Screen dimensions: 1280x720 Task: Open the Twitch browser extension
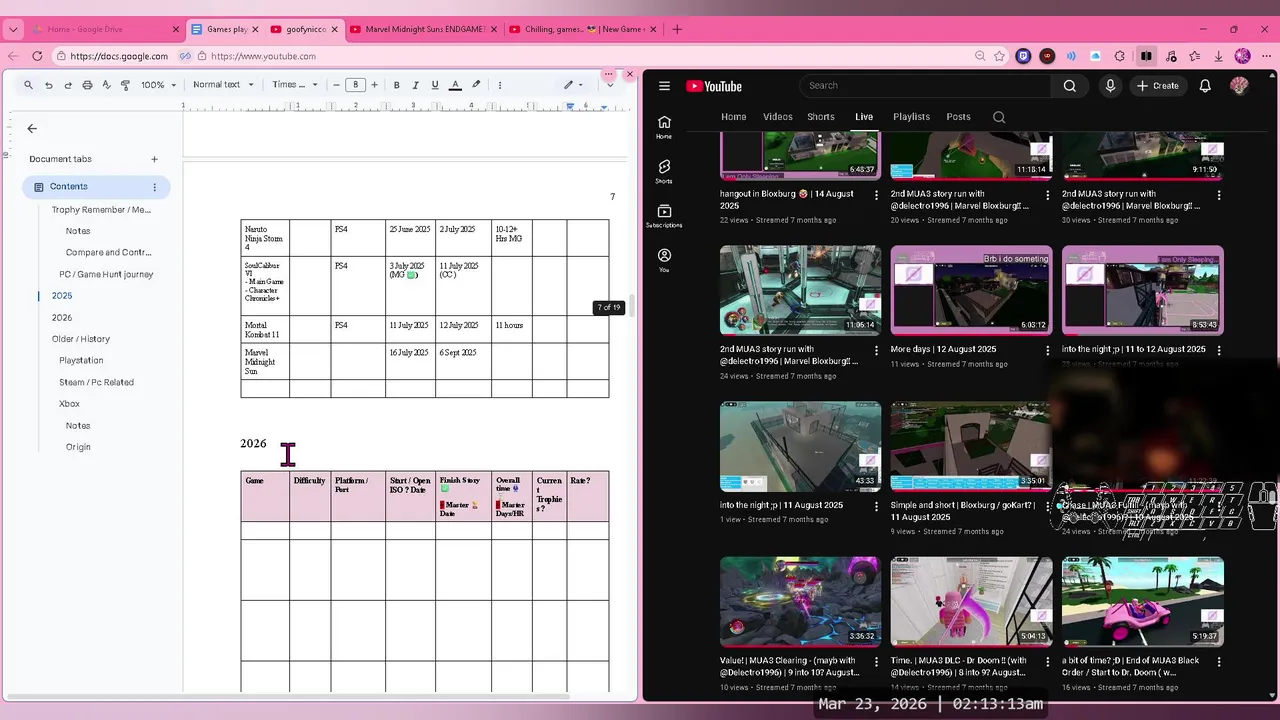pyautogui.click(x=1023, y=56)
